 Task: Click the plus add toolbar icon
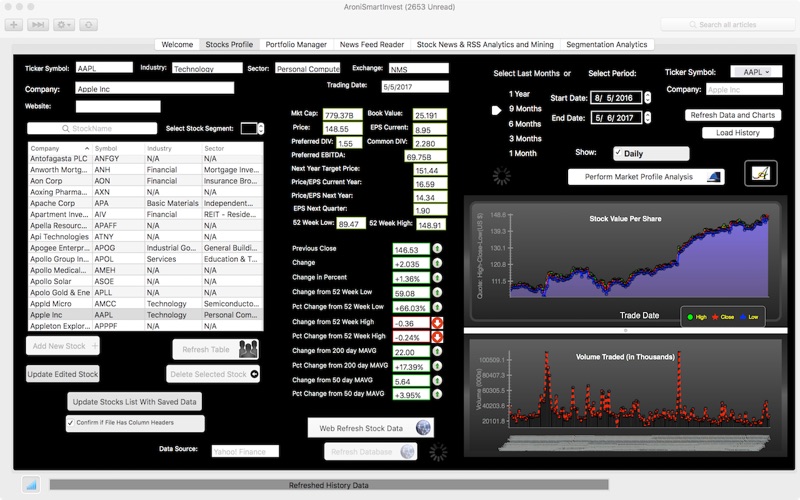14,24
